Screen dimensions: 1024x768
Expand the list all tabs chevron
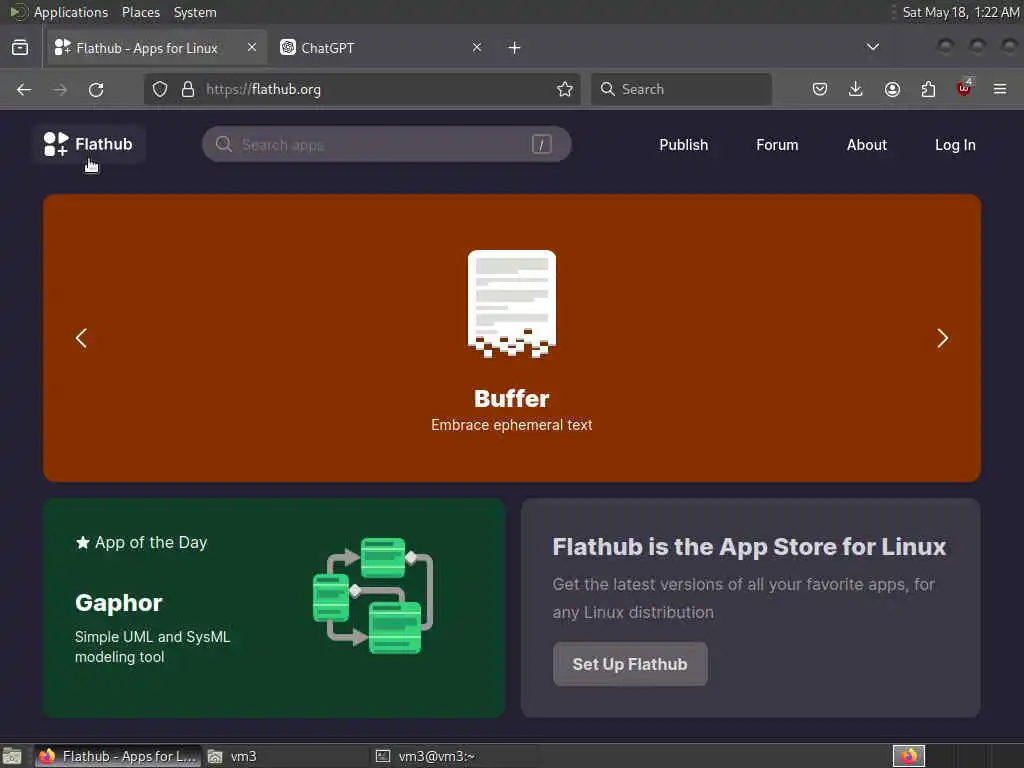872,47
